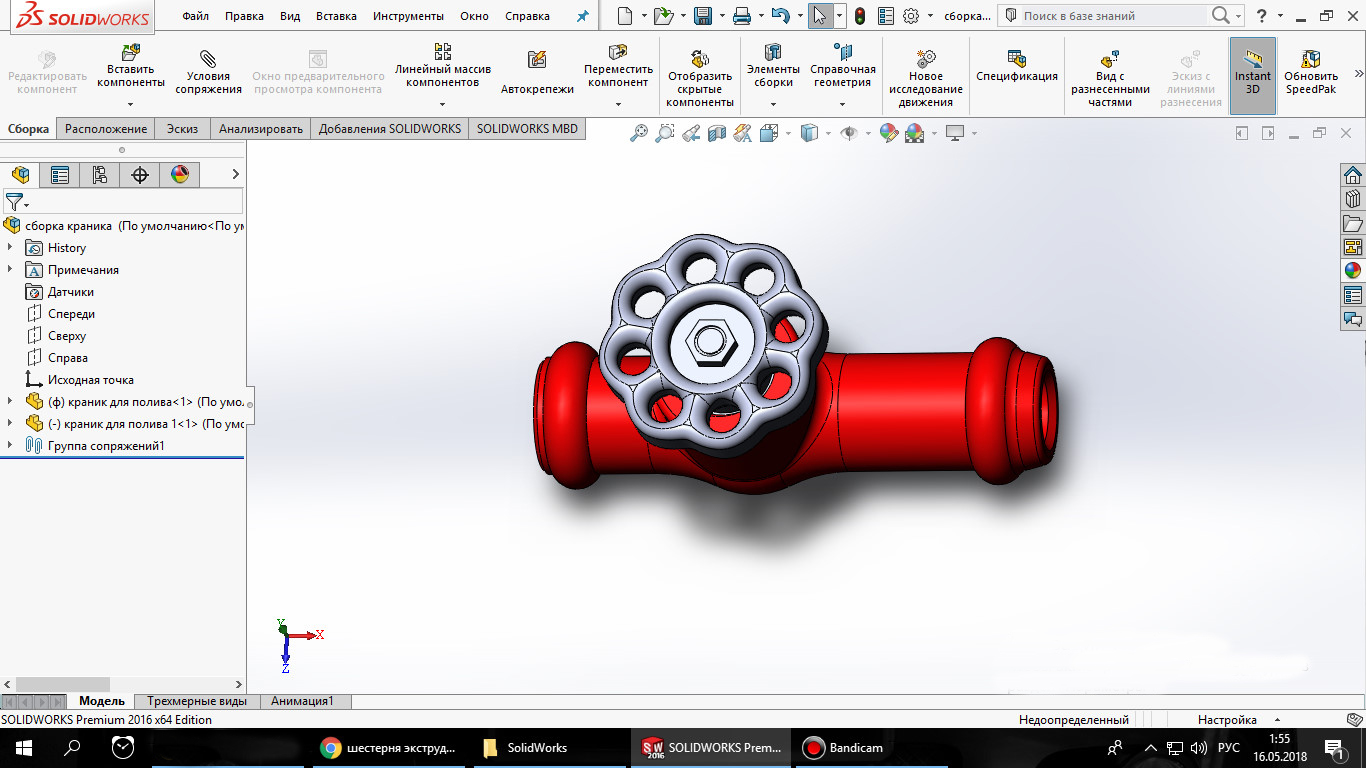Image resolution: width=1366 pixels, height=768 pixels.
Task: Click the Dynamic Annotation Views icon
Action: tap(742, 133)
